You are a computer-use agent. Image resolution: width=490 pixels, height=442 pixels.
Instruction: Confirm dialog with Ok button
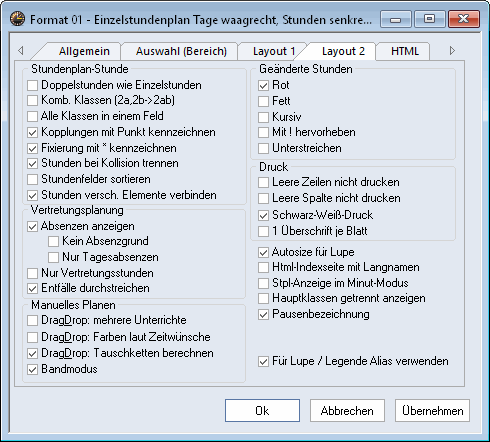(262, 411)
